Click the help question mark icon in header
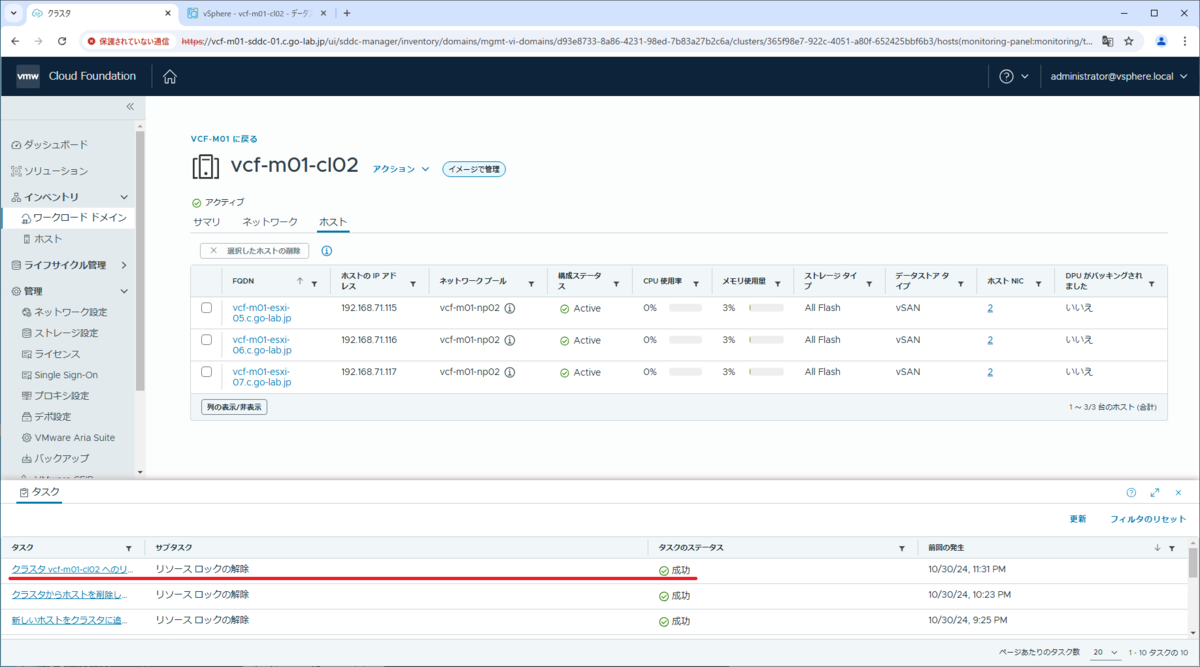This screenshot has height=667, width=1200. pyautogui.click(x=1006, y=77)
